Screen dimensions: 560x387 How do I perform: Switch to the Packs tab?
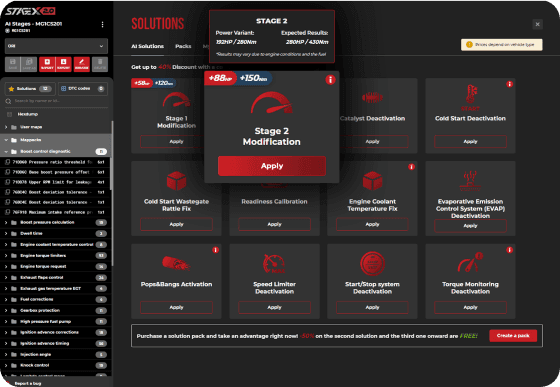click(x=183, y=46)
